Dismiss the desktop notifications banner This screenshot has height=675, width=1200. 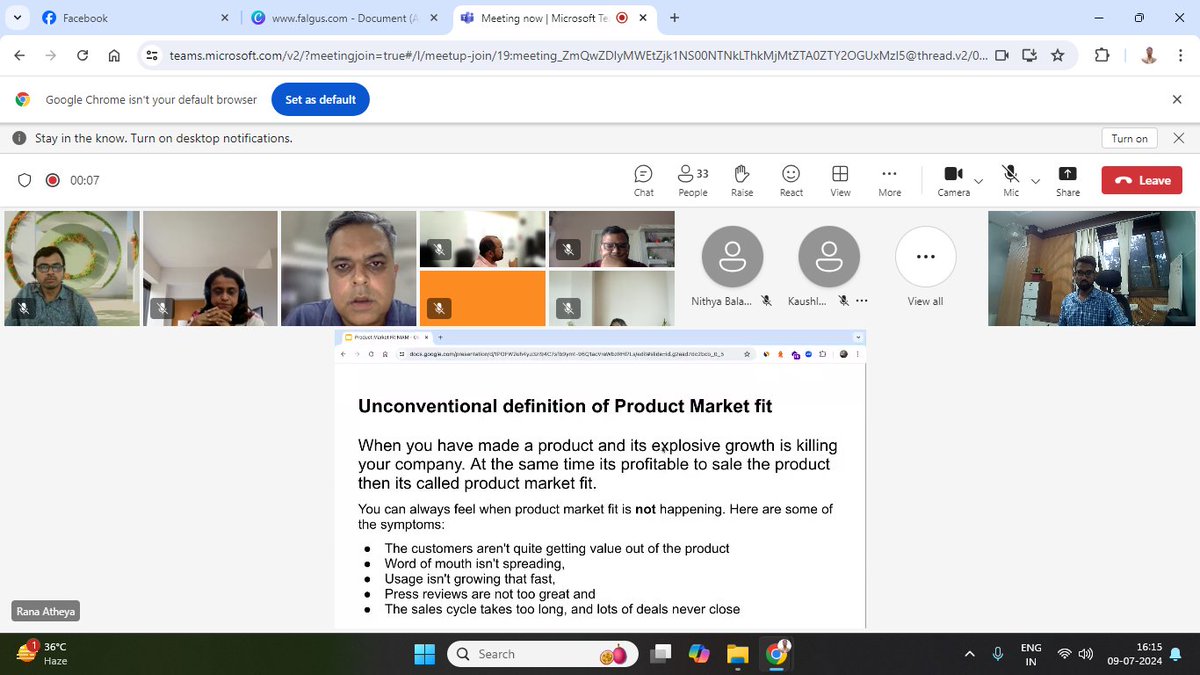1177,138
